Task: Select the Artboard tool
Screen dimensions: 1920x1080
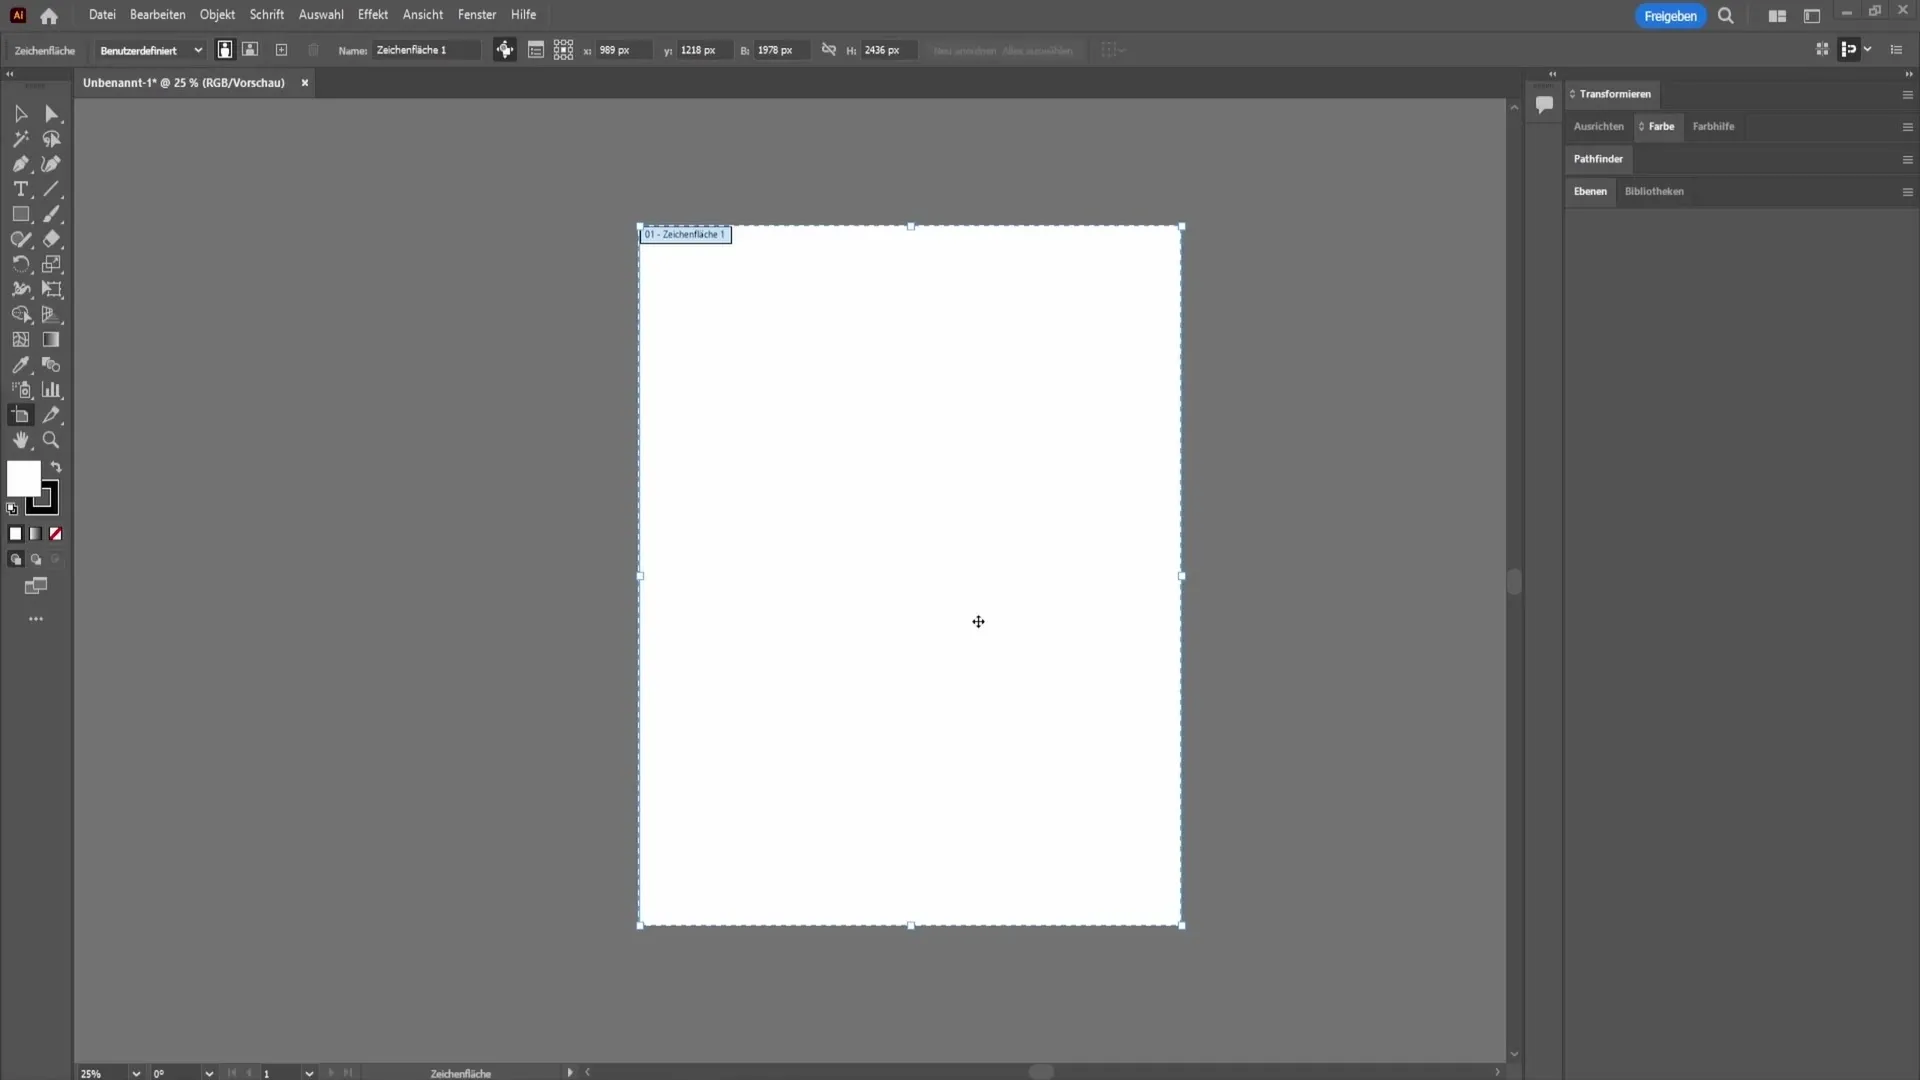Action: (x=20, y=415)
